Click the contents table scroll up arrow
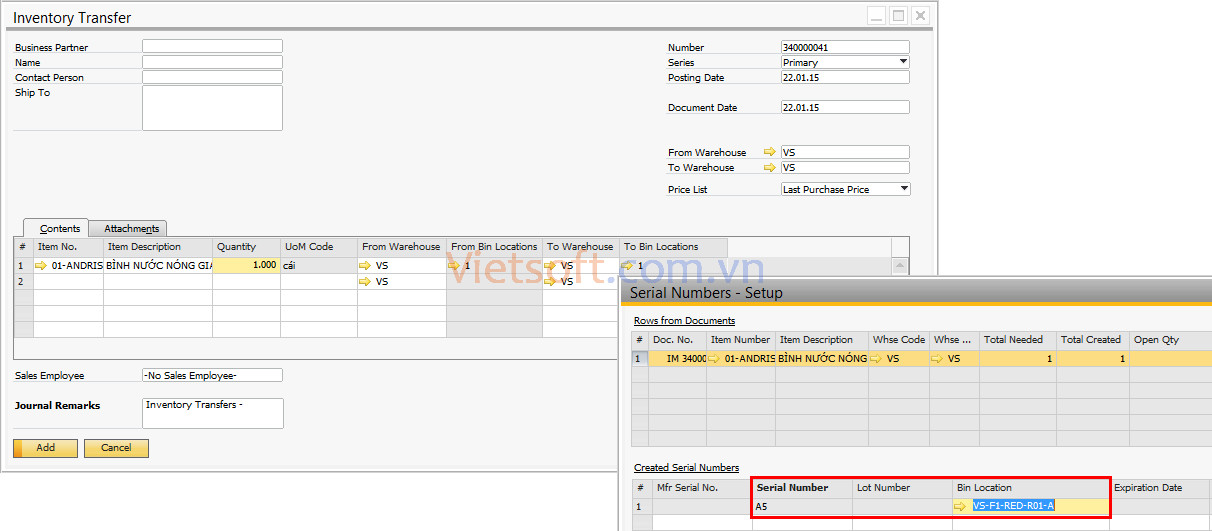The height and width of the screenshot is (531, 1212). tap(900, 266)
